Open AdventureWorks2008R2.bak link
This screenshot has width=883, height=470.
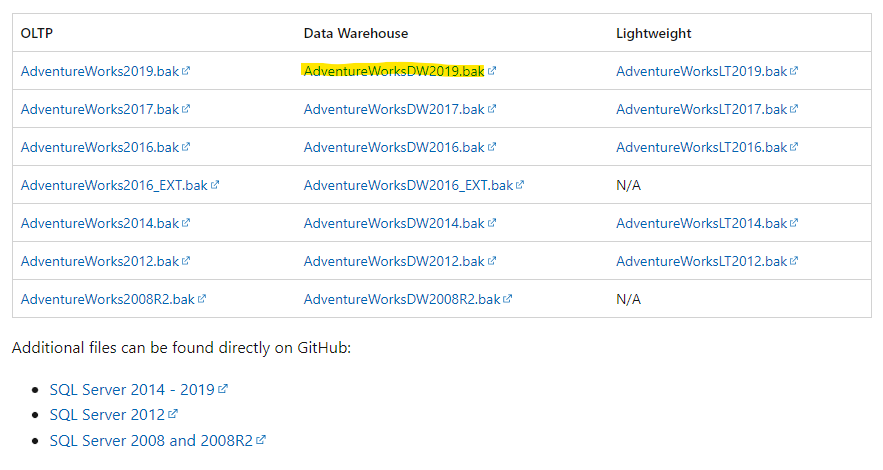click(108, 299)
